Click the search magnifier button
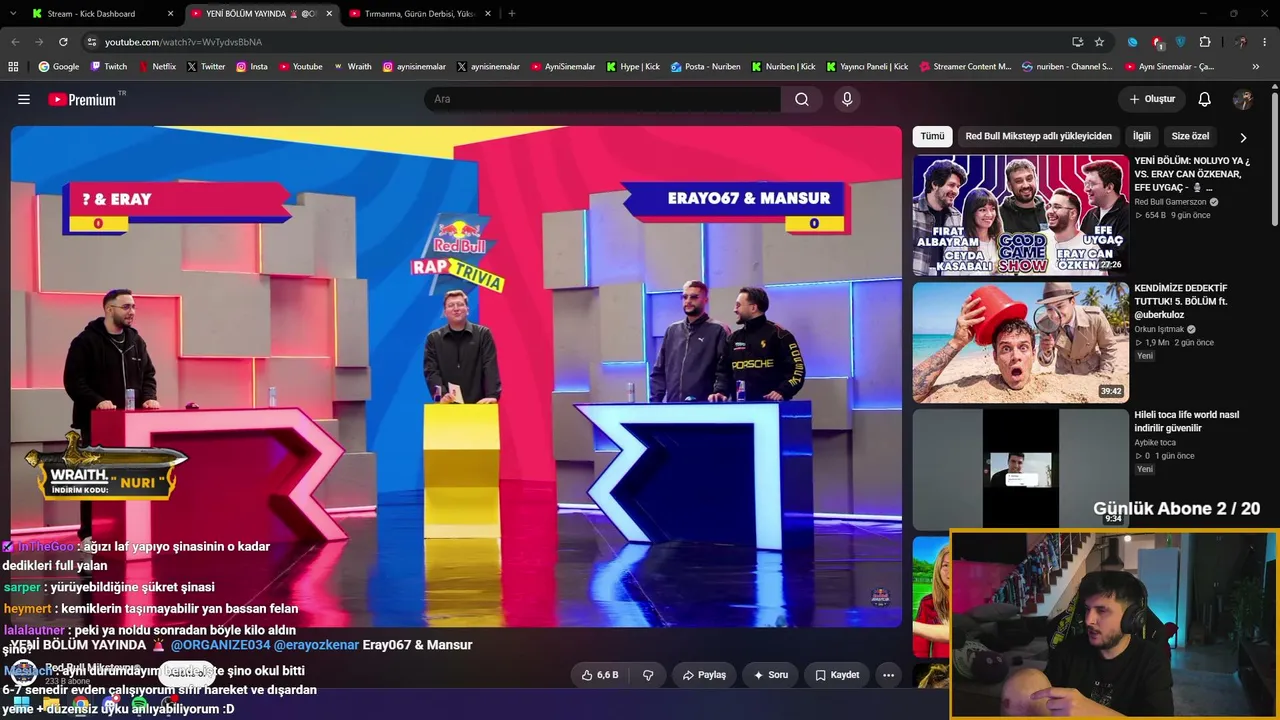1280x720 pixels. pyautogui.click(x=802, y=99)
